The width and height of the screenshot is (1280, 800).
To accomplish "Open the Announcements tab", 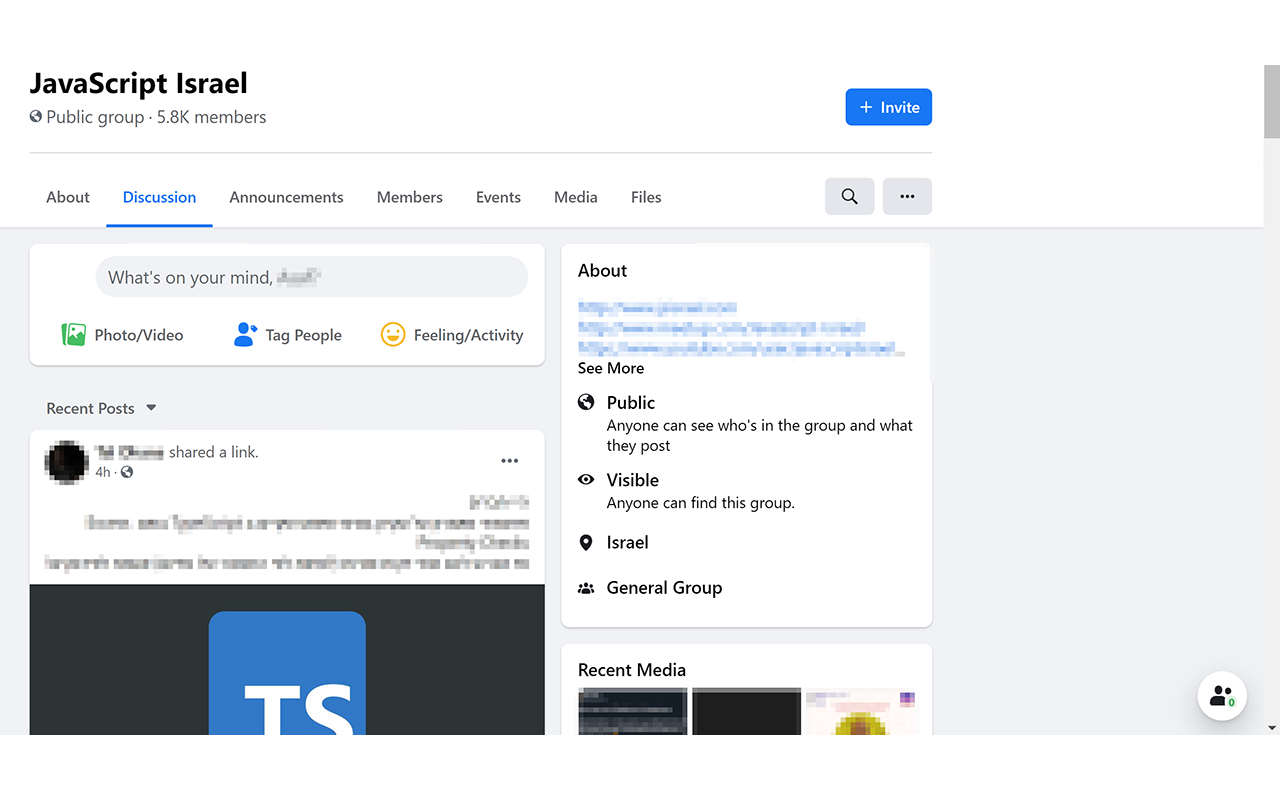I will point(286,196).
